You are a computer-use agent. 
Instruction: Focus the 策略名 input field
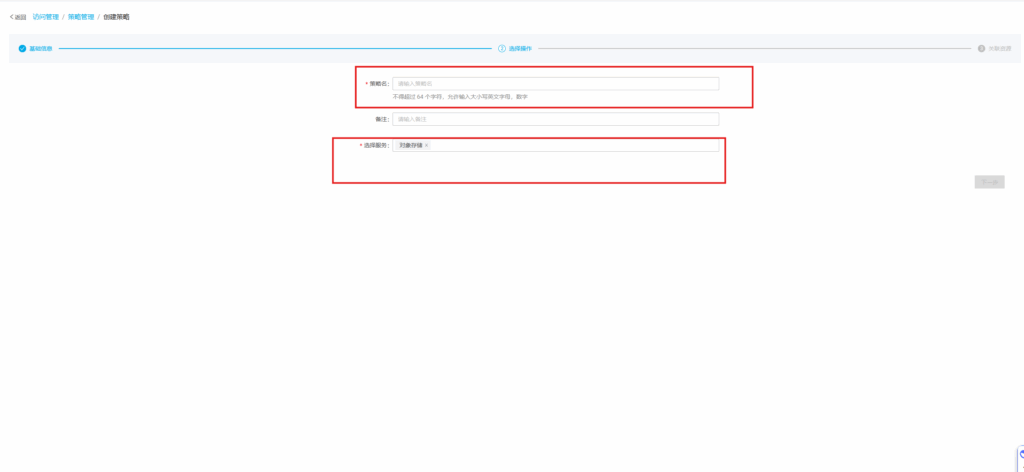(555, 84)
